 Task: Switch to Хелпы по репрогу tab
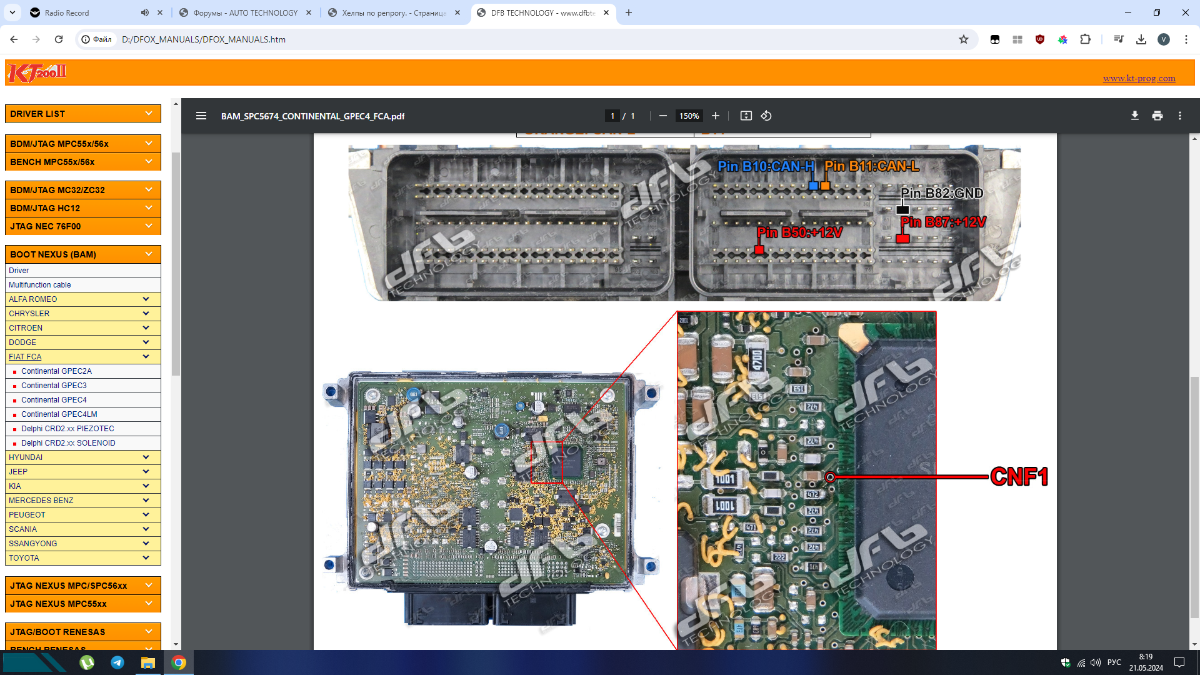(x=395, y=13)
